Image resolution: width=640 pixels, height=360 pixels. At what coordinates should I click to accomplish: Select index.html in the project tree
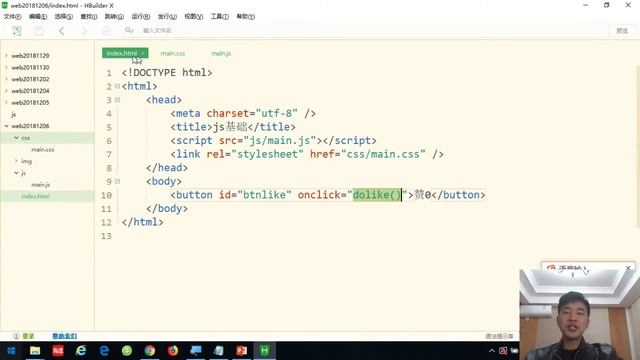[35, 196]
